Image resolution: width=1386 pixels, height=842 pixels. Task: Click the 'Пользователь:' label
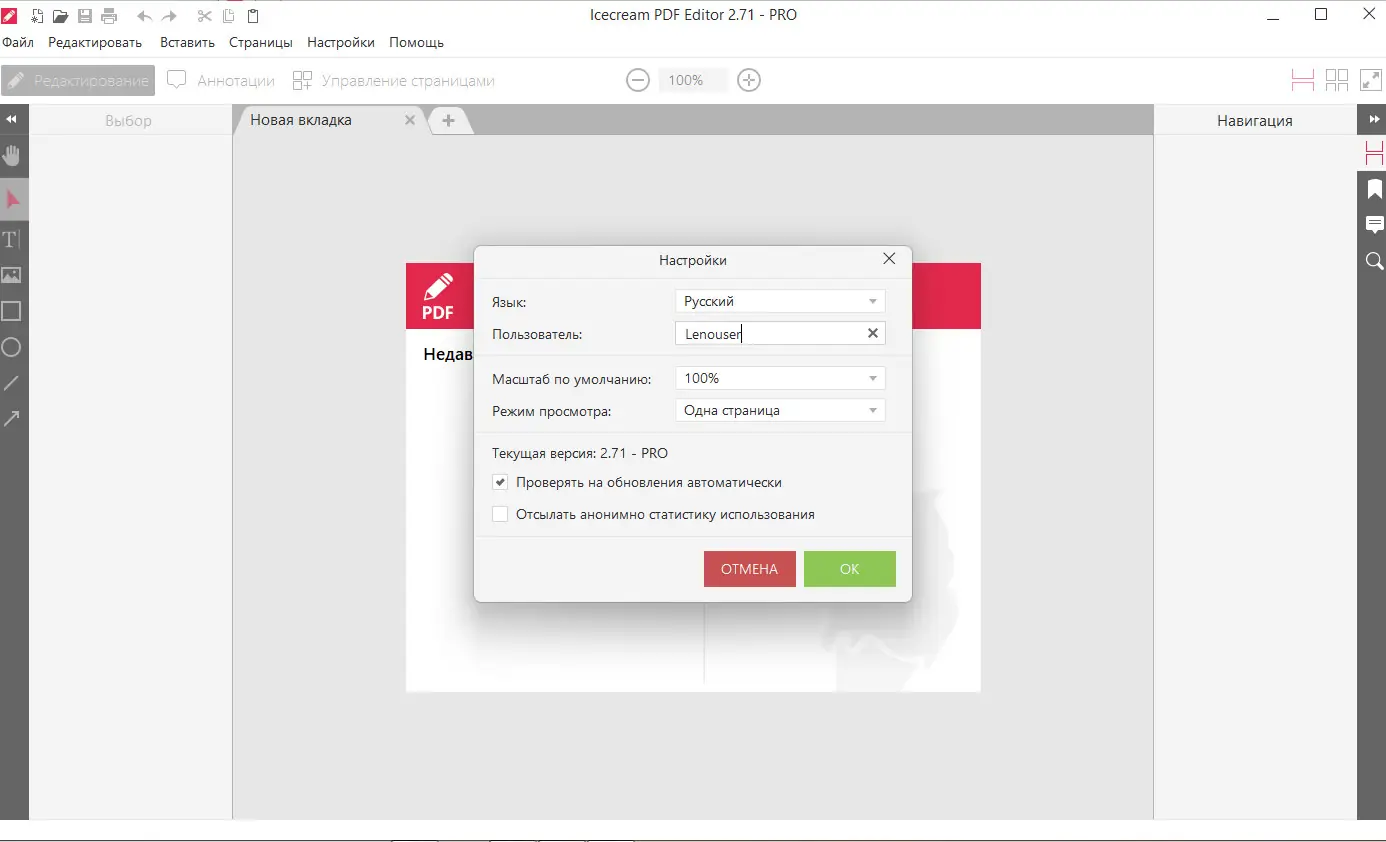point(537,334)
